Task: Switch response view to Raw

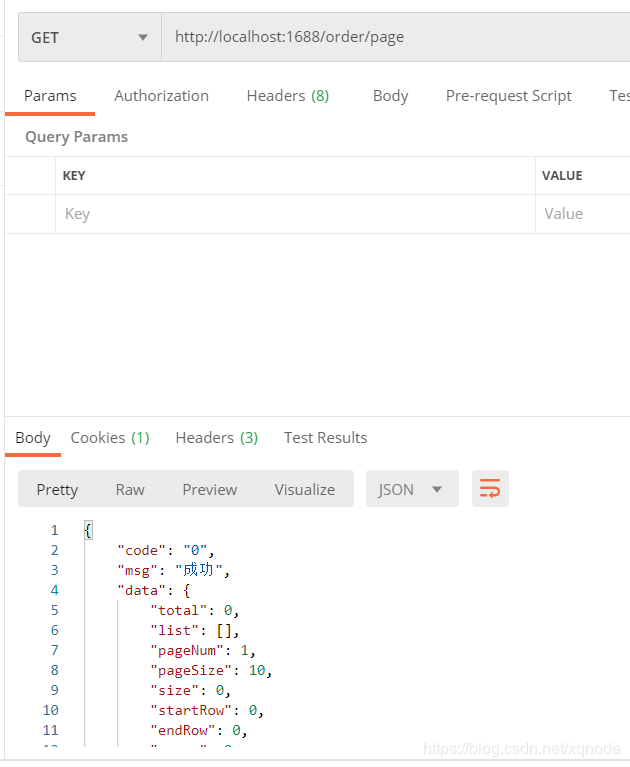Action: click(130, 489)
